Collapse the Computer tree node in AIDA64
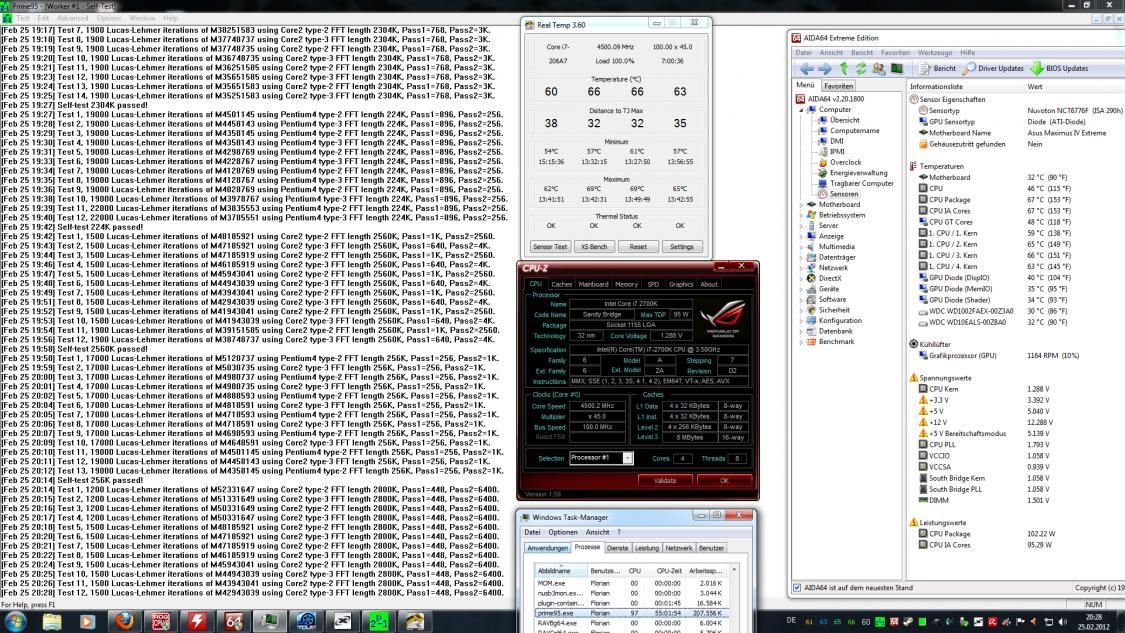This screenshot has height=633, width=1125. coord(801,110)
